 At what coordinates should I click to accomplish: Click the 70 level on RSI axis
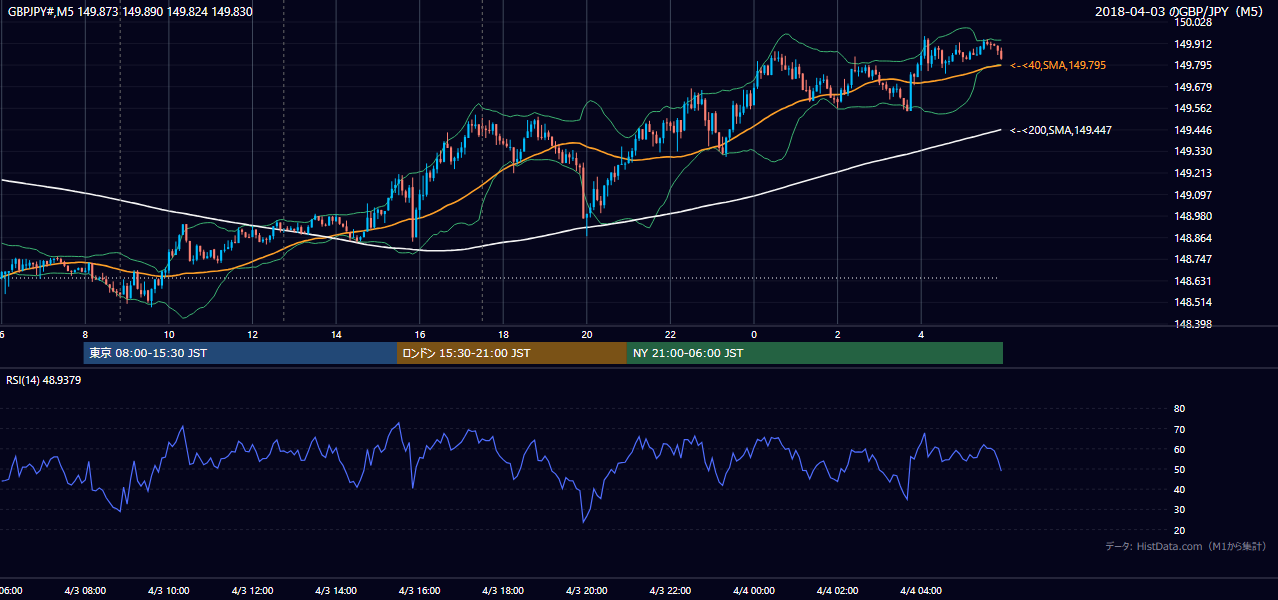click(x=1179, y=429)
